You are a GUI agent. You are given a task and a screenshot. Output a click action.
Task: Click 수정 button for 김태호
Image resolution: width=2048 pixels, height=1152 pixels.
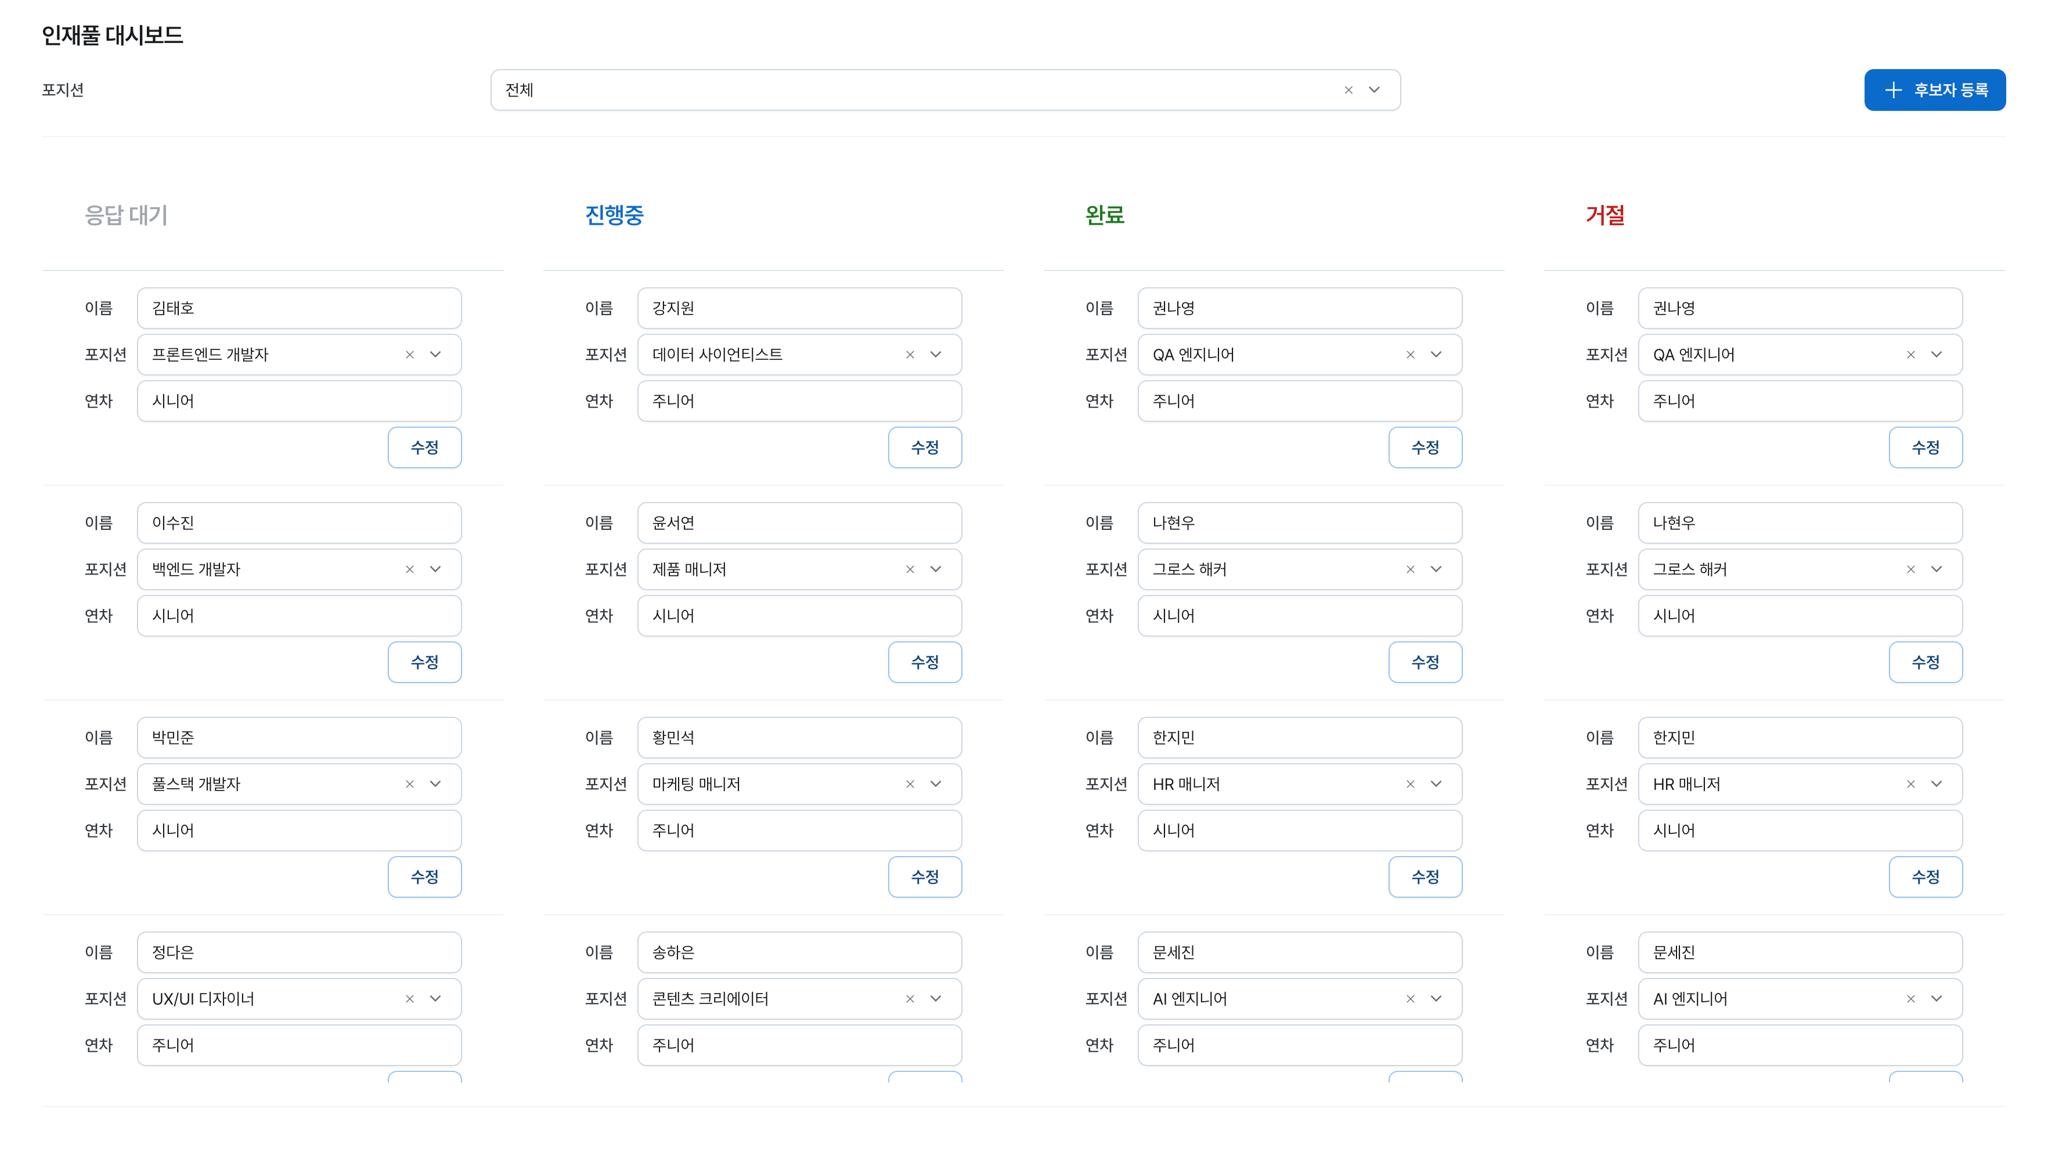[425, 448]
